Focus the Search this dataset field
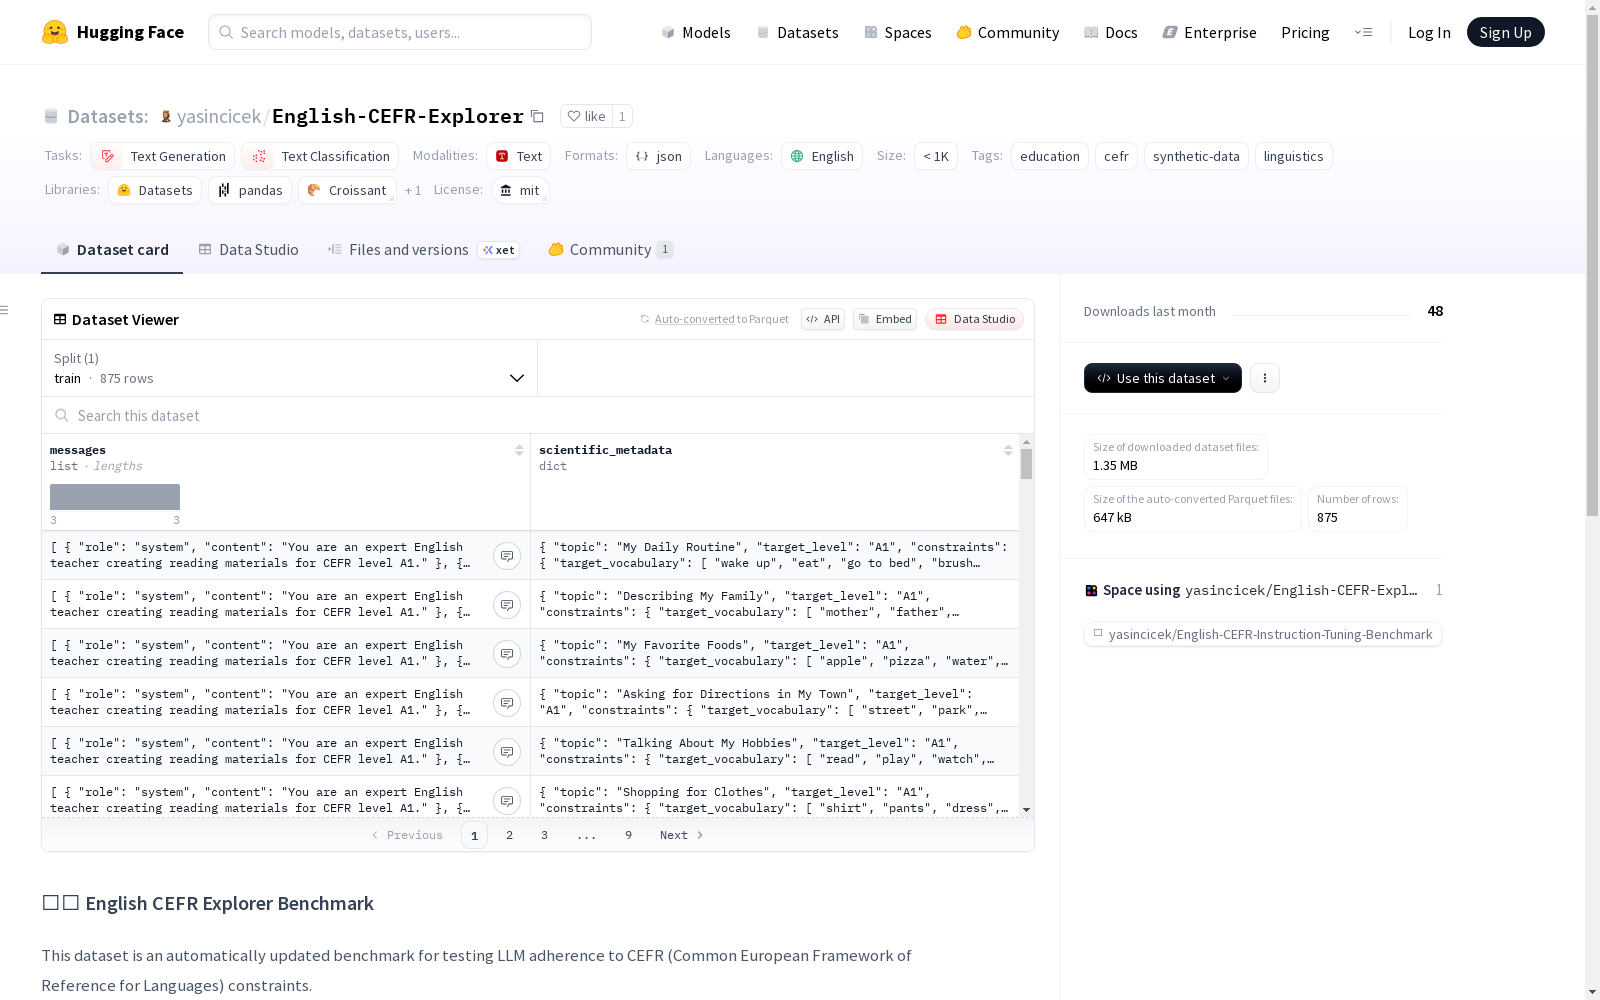 (538, 415)
